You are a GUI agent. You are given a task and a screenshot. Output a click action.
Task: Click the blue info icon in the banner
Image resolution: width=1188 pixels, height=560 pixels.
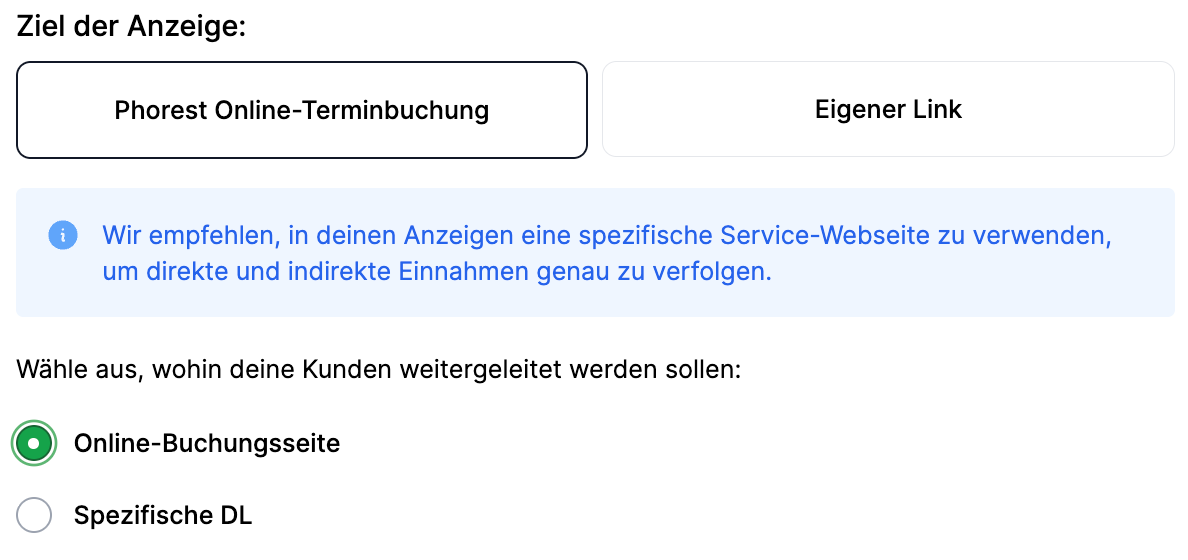(62, 236)
